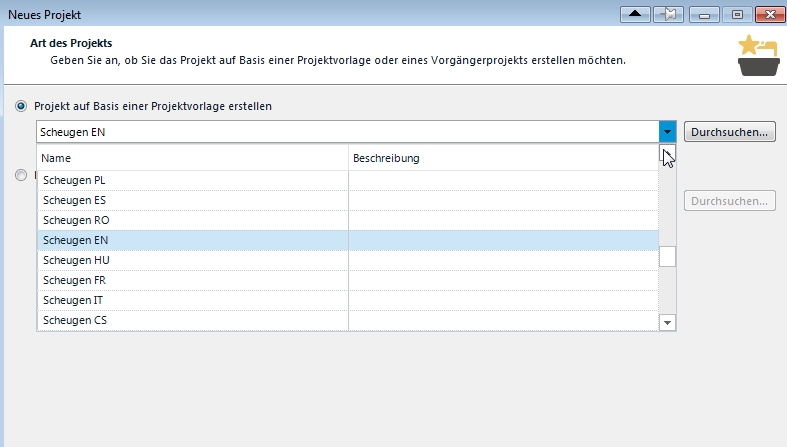
Task: Click the scrollbar thumb in template list
Action: click(x=667, y=257)
